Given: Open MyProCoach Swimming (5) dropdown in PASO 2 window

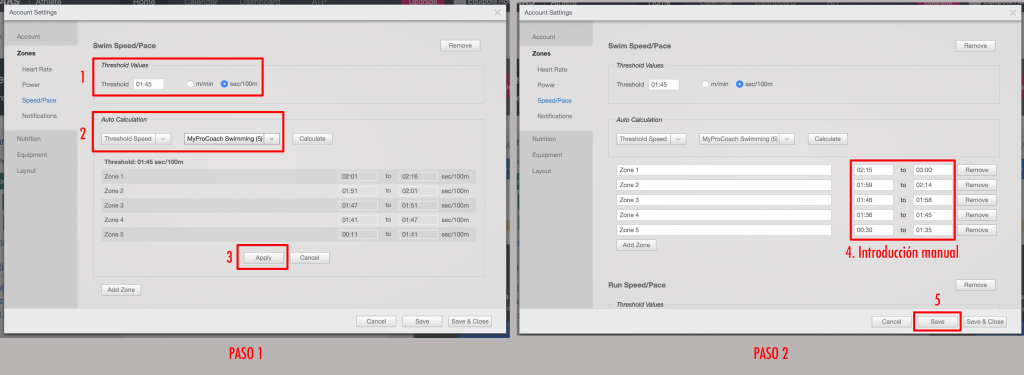Looking at the screenshot, I should click(747, 139).
